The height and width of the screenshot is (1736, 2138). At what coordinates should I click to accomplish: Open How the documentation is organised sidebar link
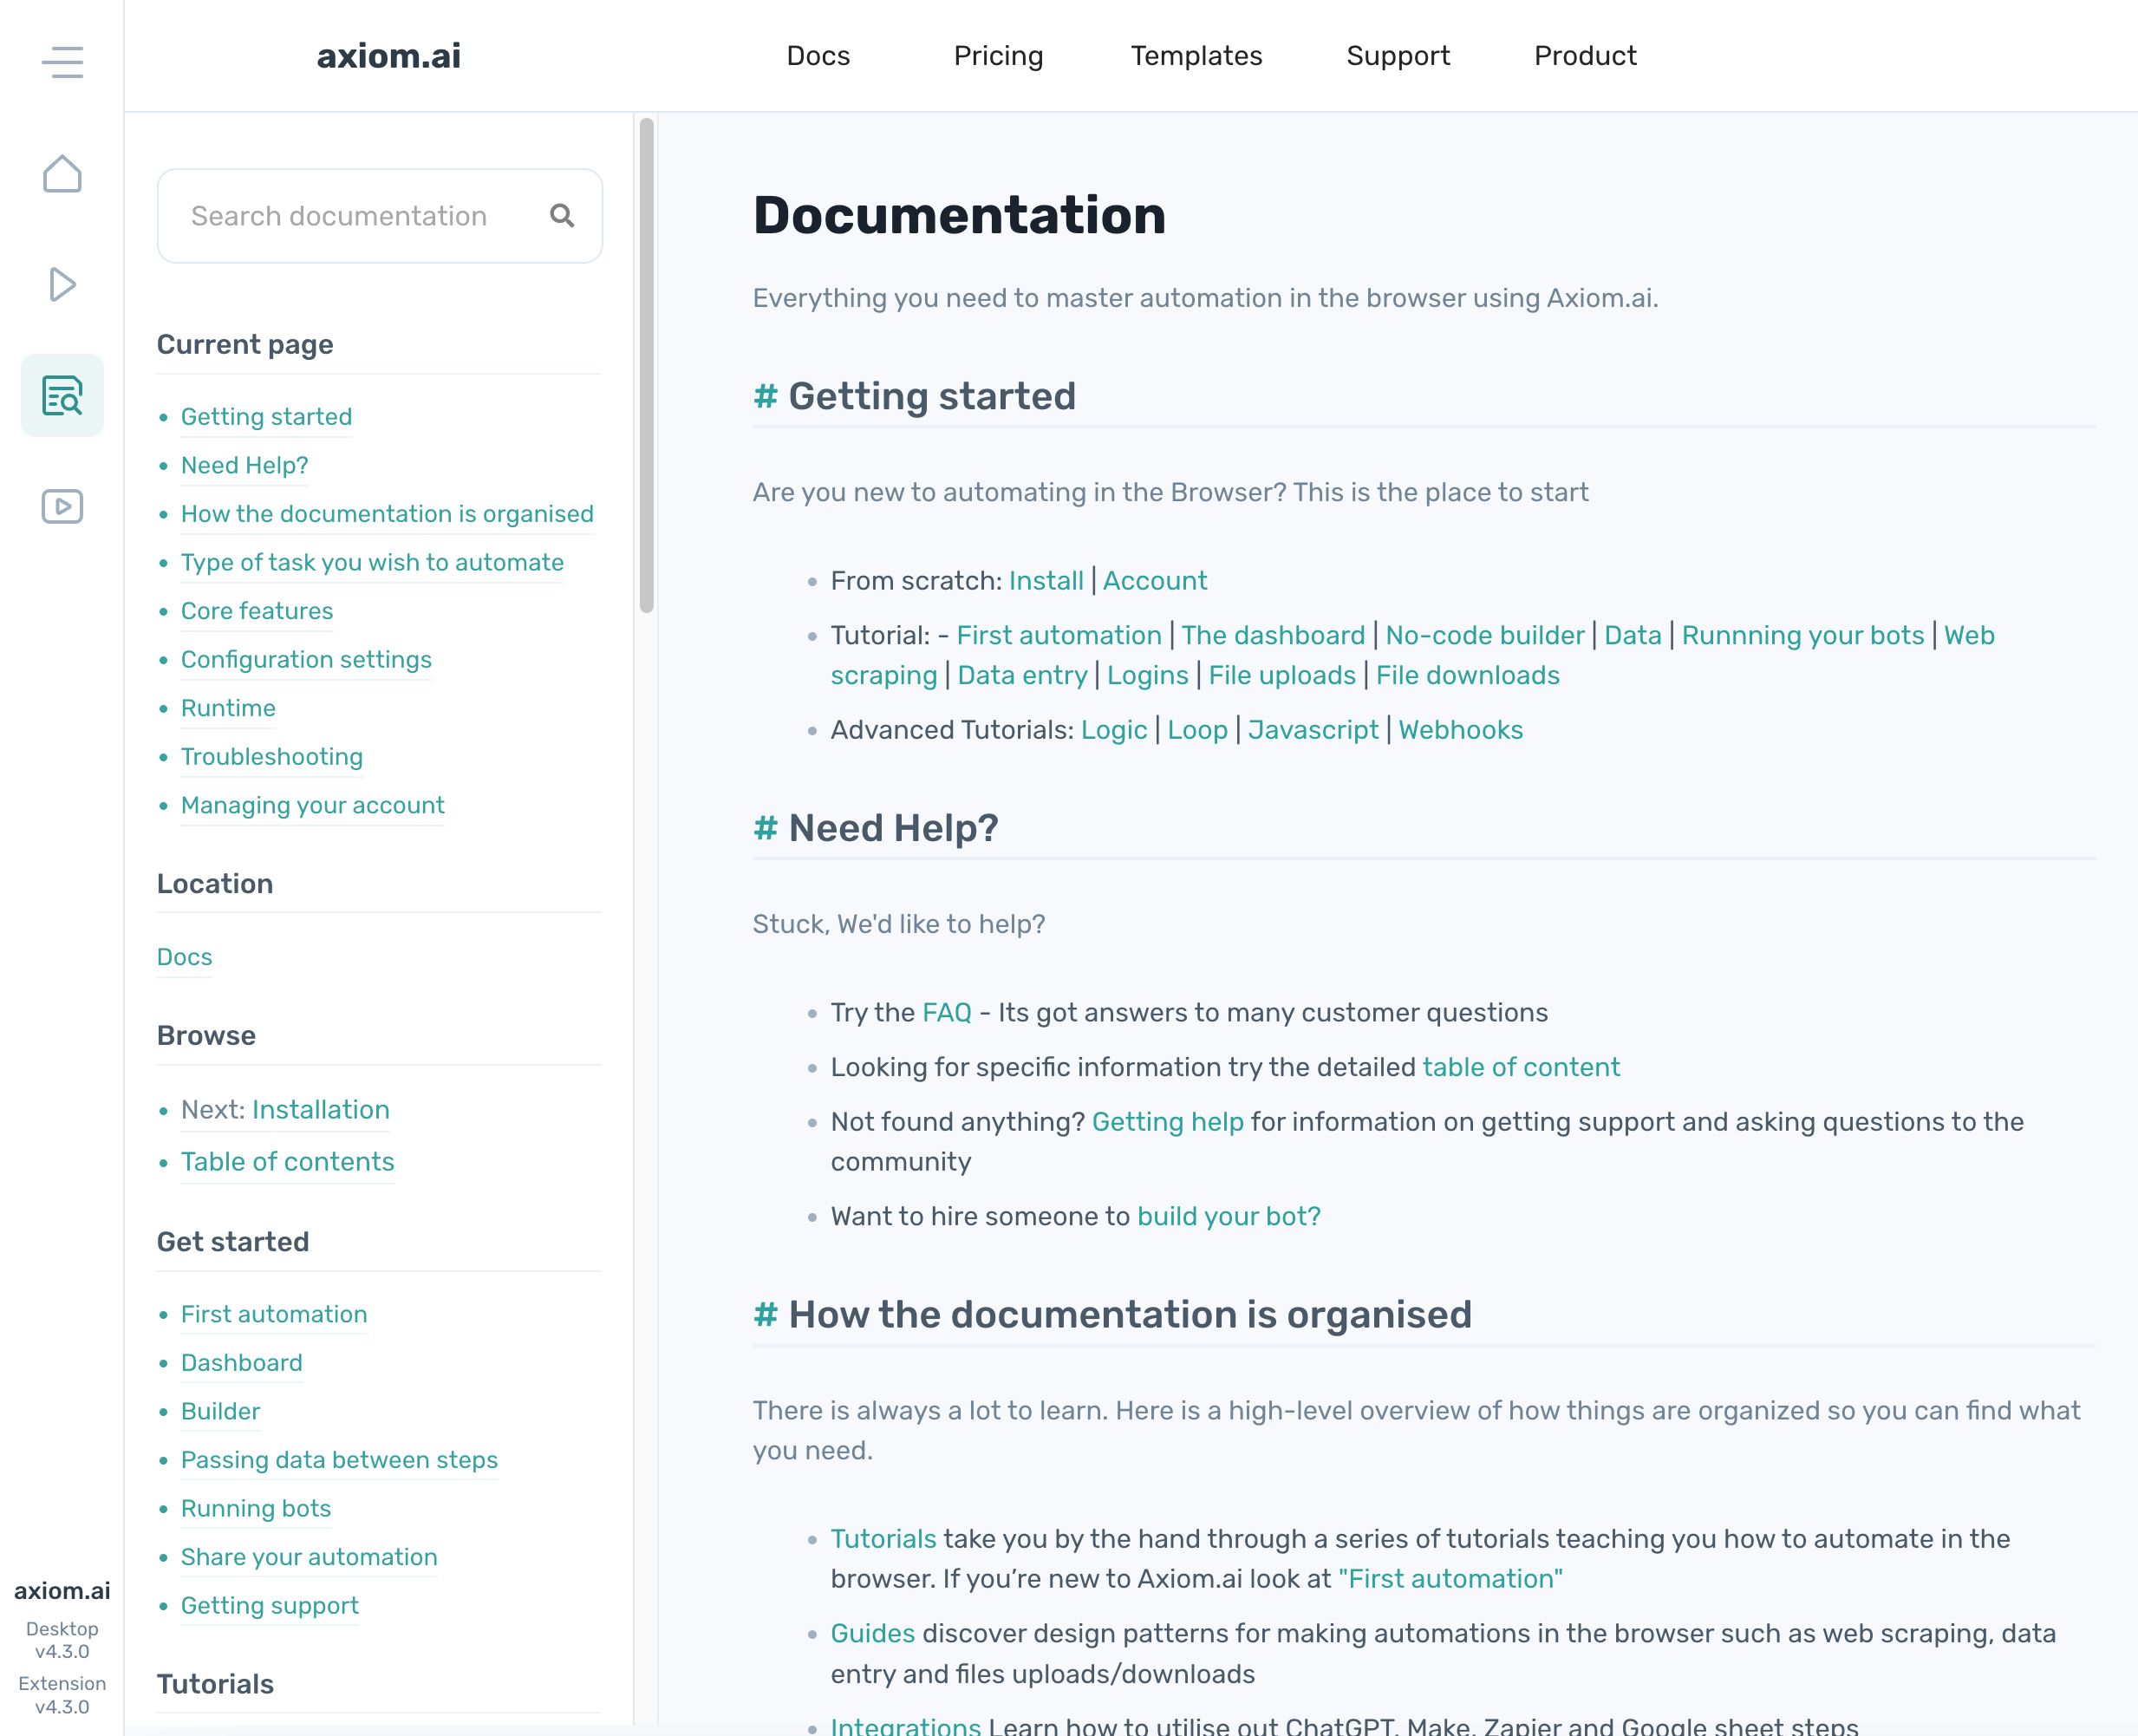point(387,514)
